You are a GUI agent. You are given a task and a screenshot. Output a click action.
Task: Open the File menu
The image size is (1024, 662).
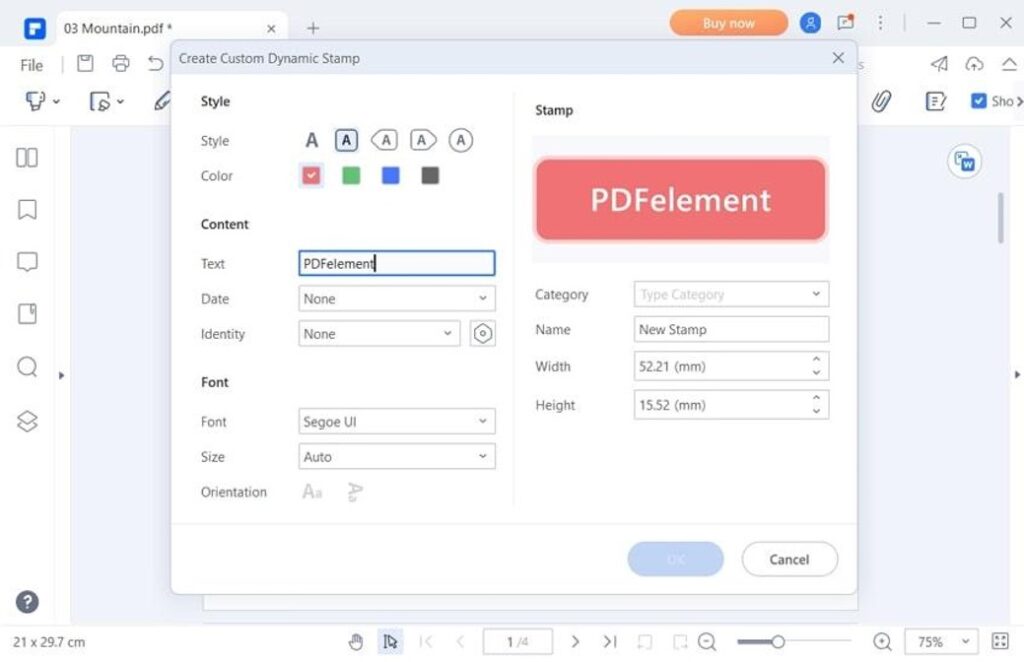[x=32, y=65]
